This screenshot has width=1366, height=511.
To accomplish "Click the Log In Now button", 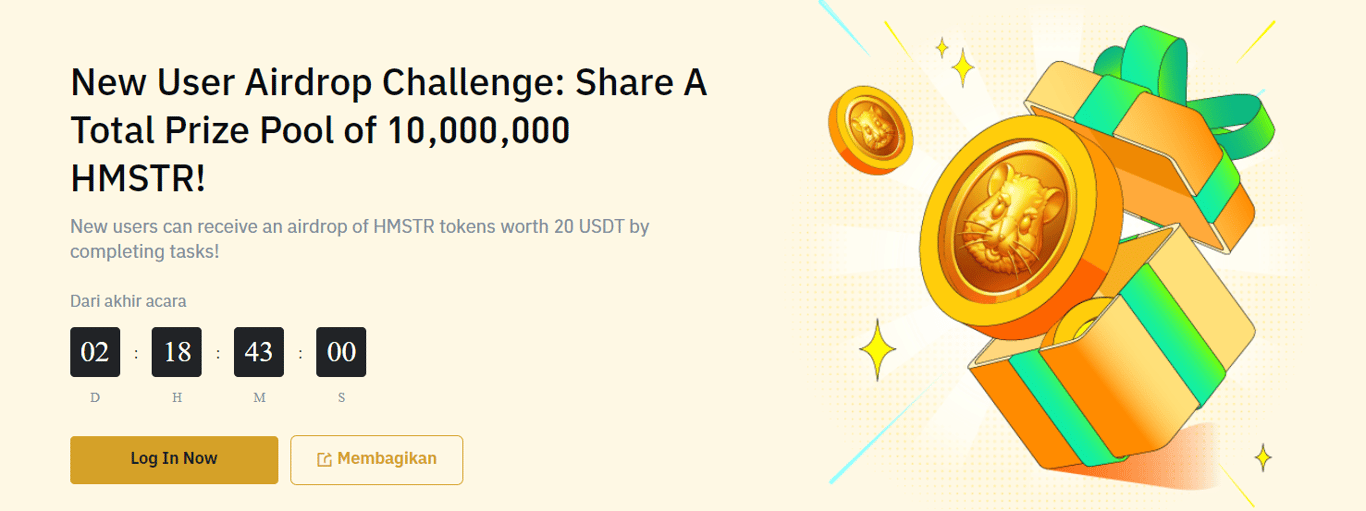I will (174, 459).
